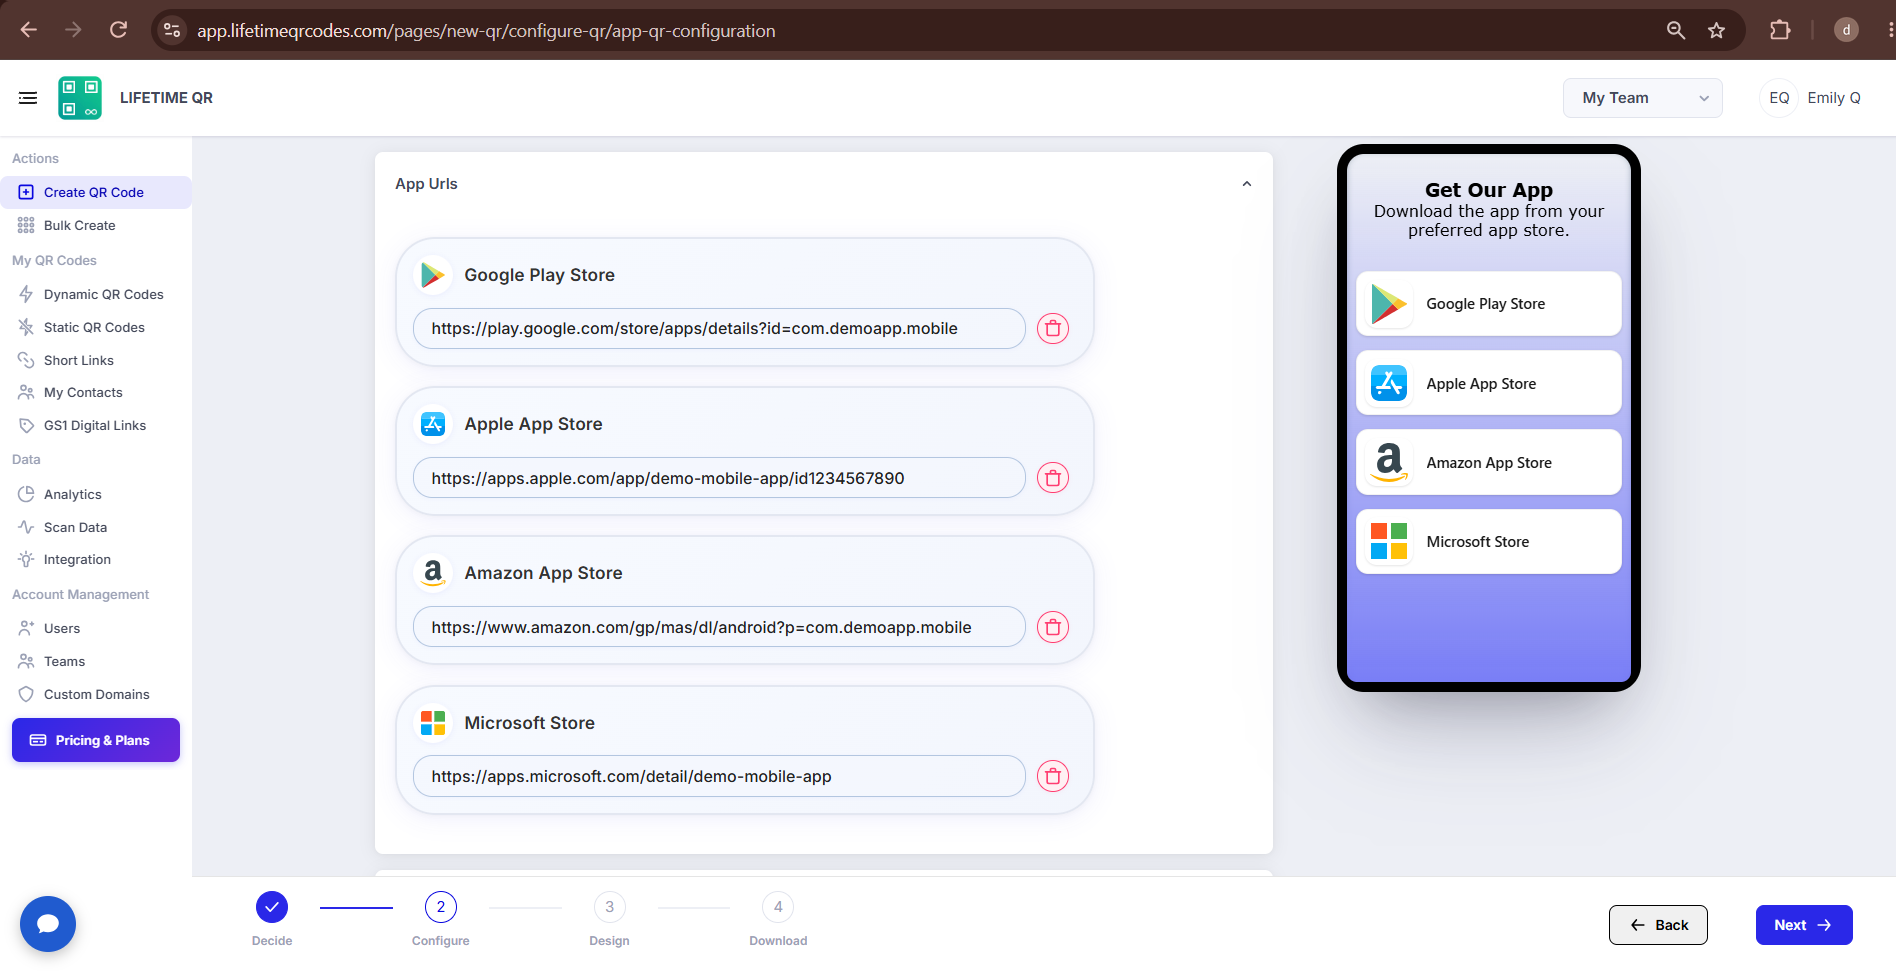This screenshot has height=971, width=1896.
Task: Go back in browser history
Action: tap(29, 30)
